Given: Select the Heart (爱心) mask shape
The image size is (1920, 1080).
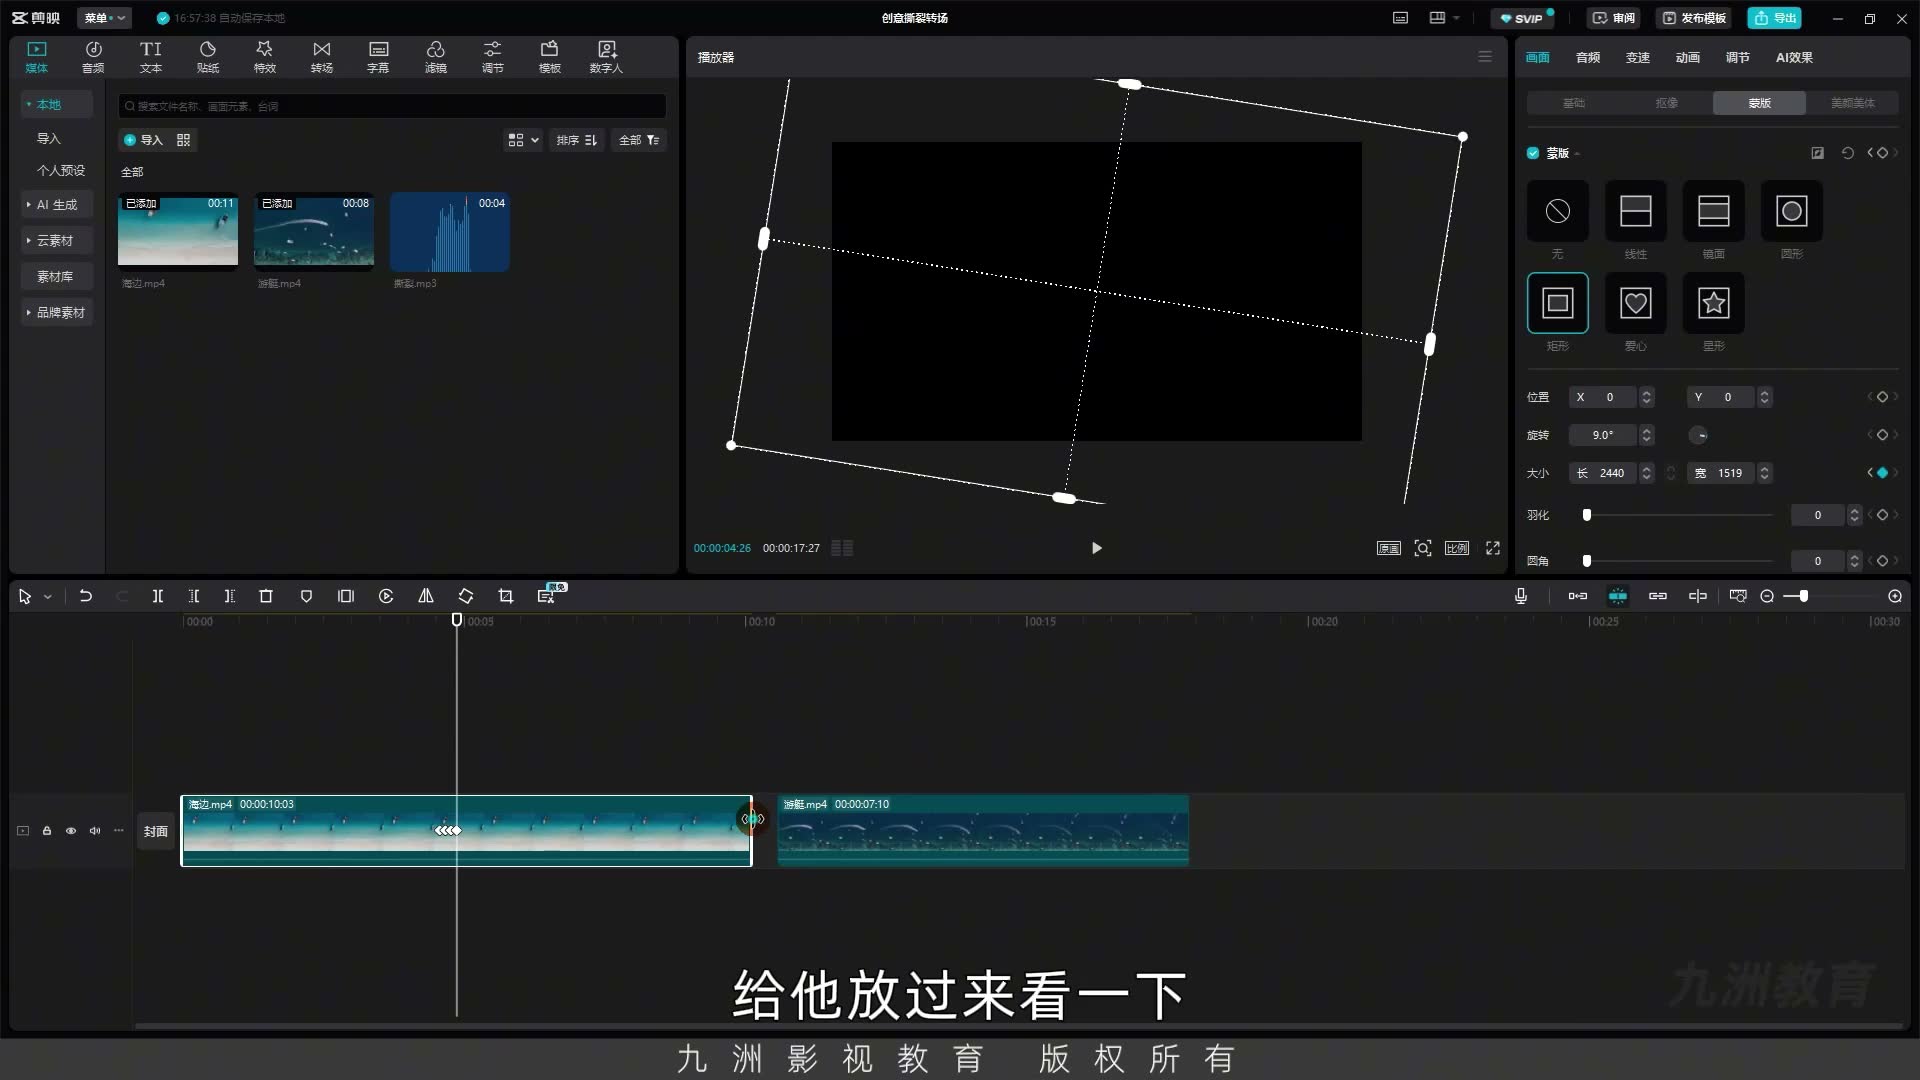Looking at the screenshot, I should pyautogui.click(x=1635, y=303).
